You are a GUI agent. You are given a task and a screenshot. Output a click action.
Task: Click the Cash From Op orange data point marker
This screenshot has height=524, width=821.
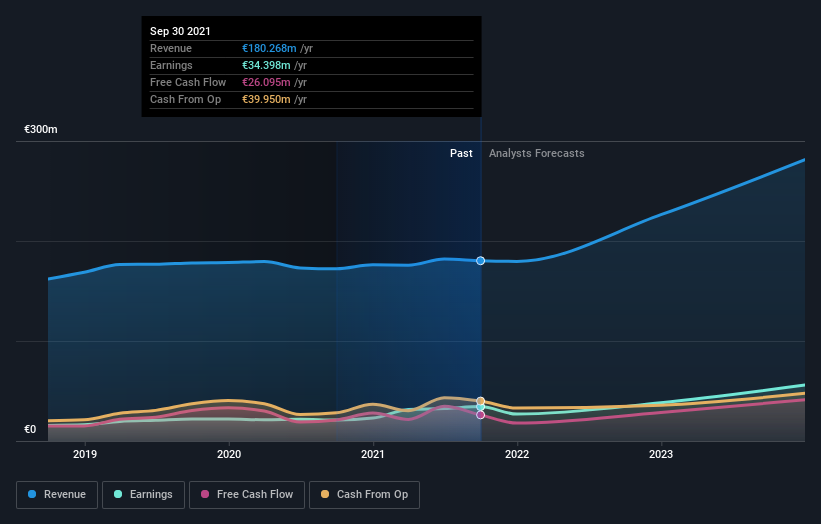click(x=480, y=402)
